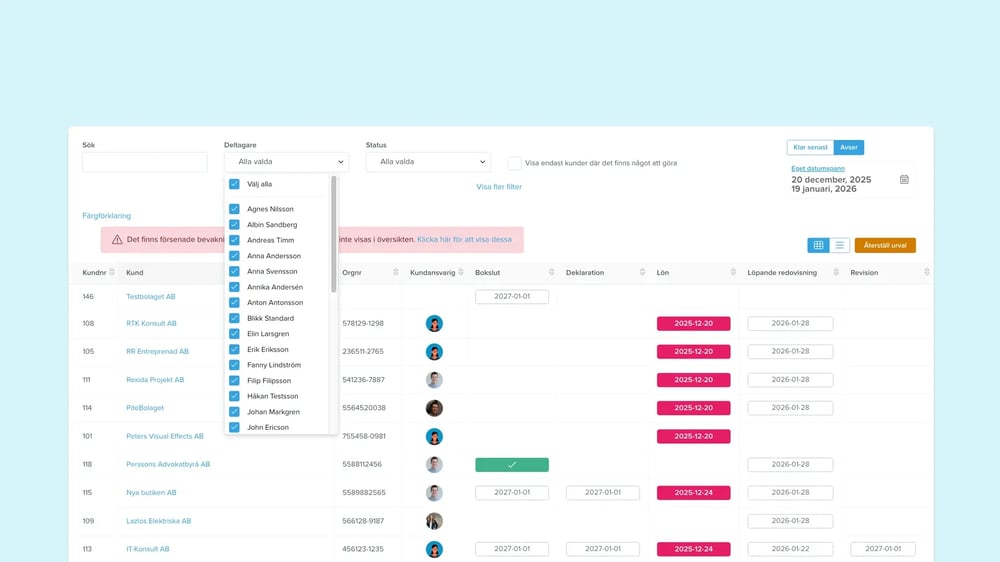Select the Avser tab
Image resolution: width=1000 pixels, height=562 pixels.
(848, 147)
